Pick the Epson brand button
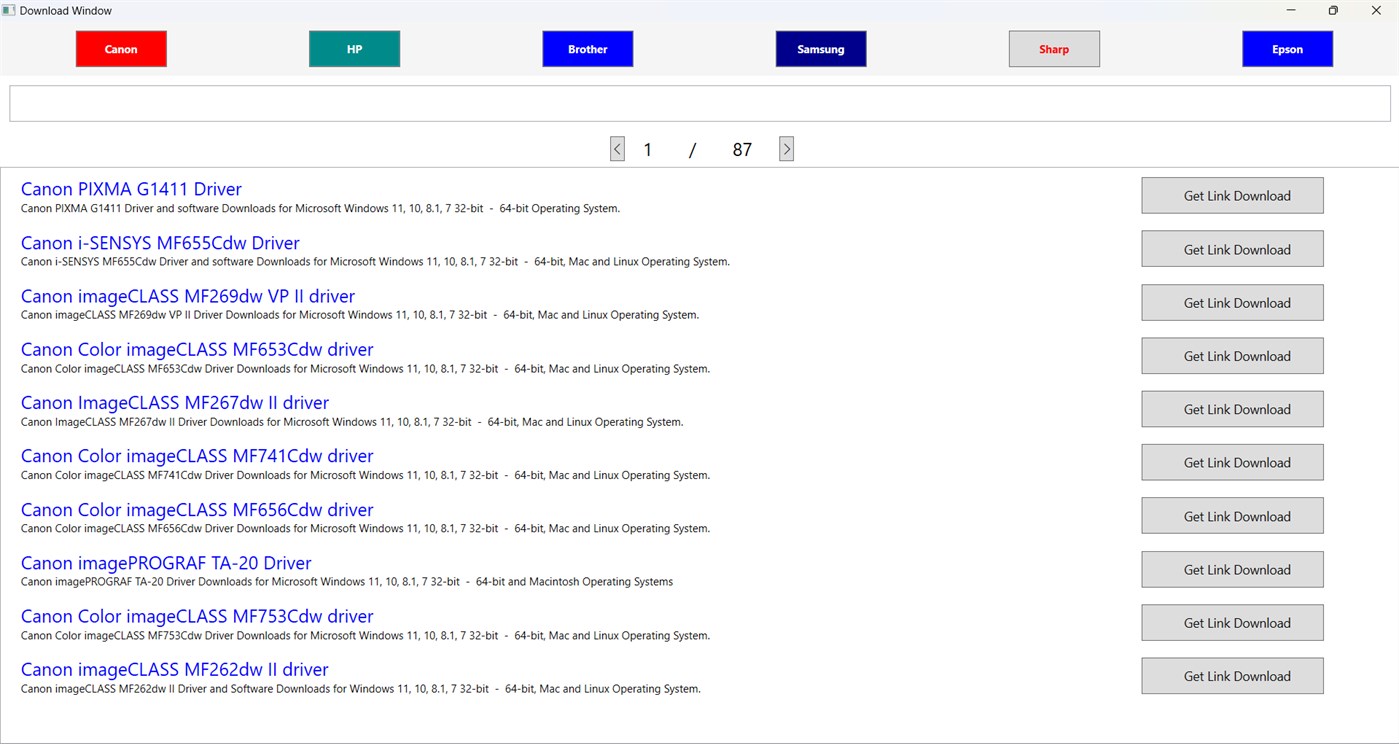 pos(1287,49)
